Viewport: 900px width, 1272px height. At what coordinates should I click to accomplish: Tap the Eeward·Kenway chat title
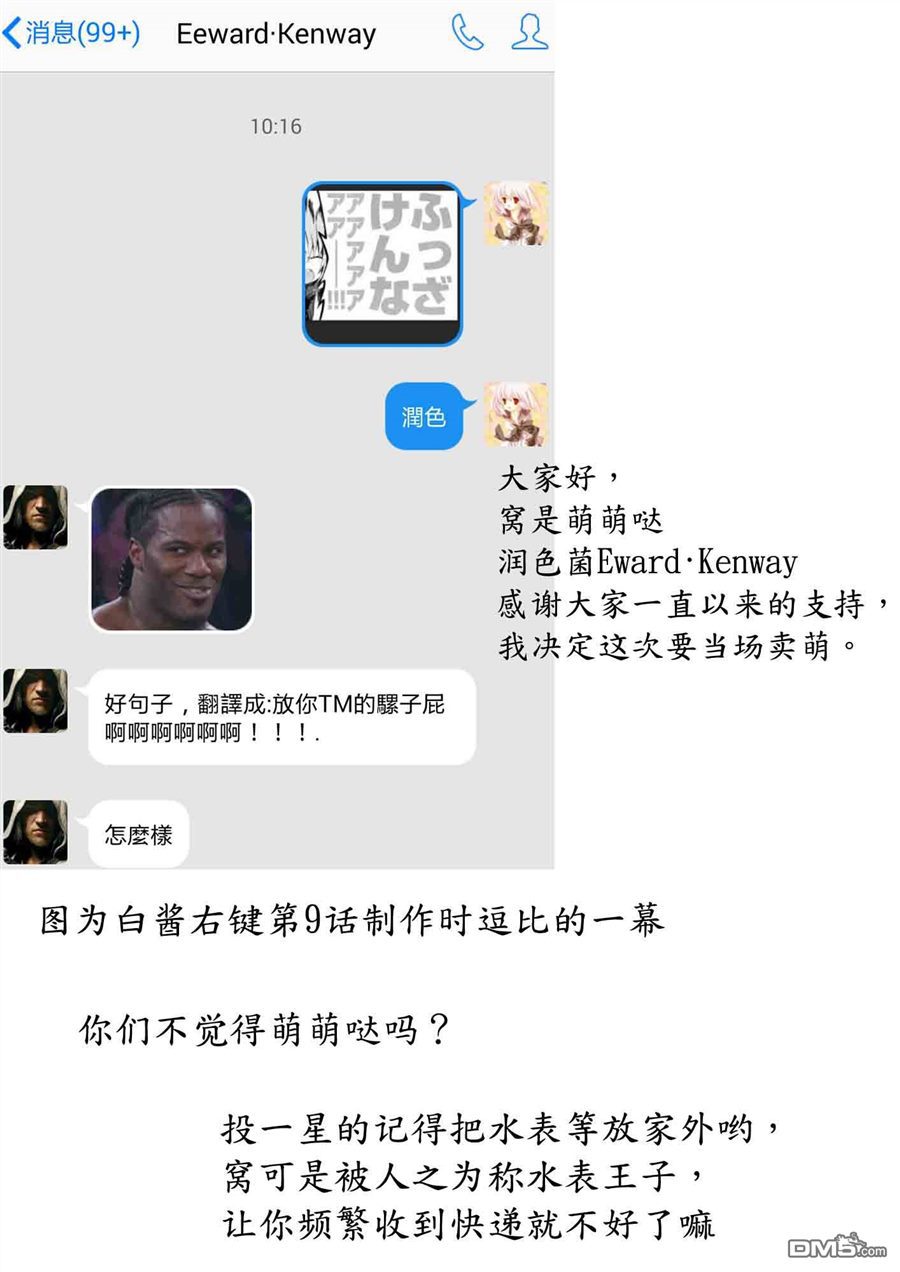click(x=276, y=34)
